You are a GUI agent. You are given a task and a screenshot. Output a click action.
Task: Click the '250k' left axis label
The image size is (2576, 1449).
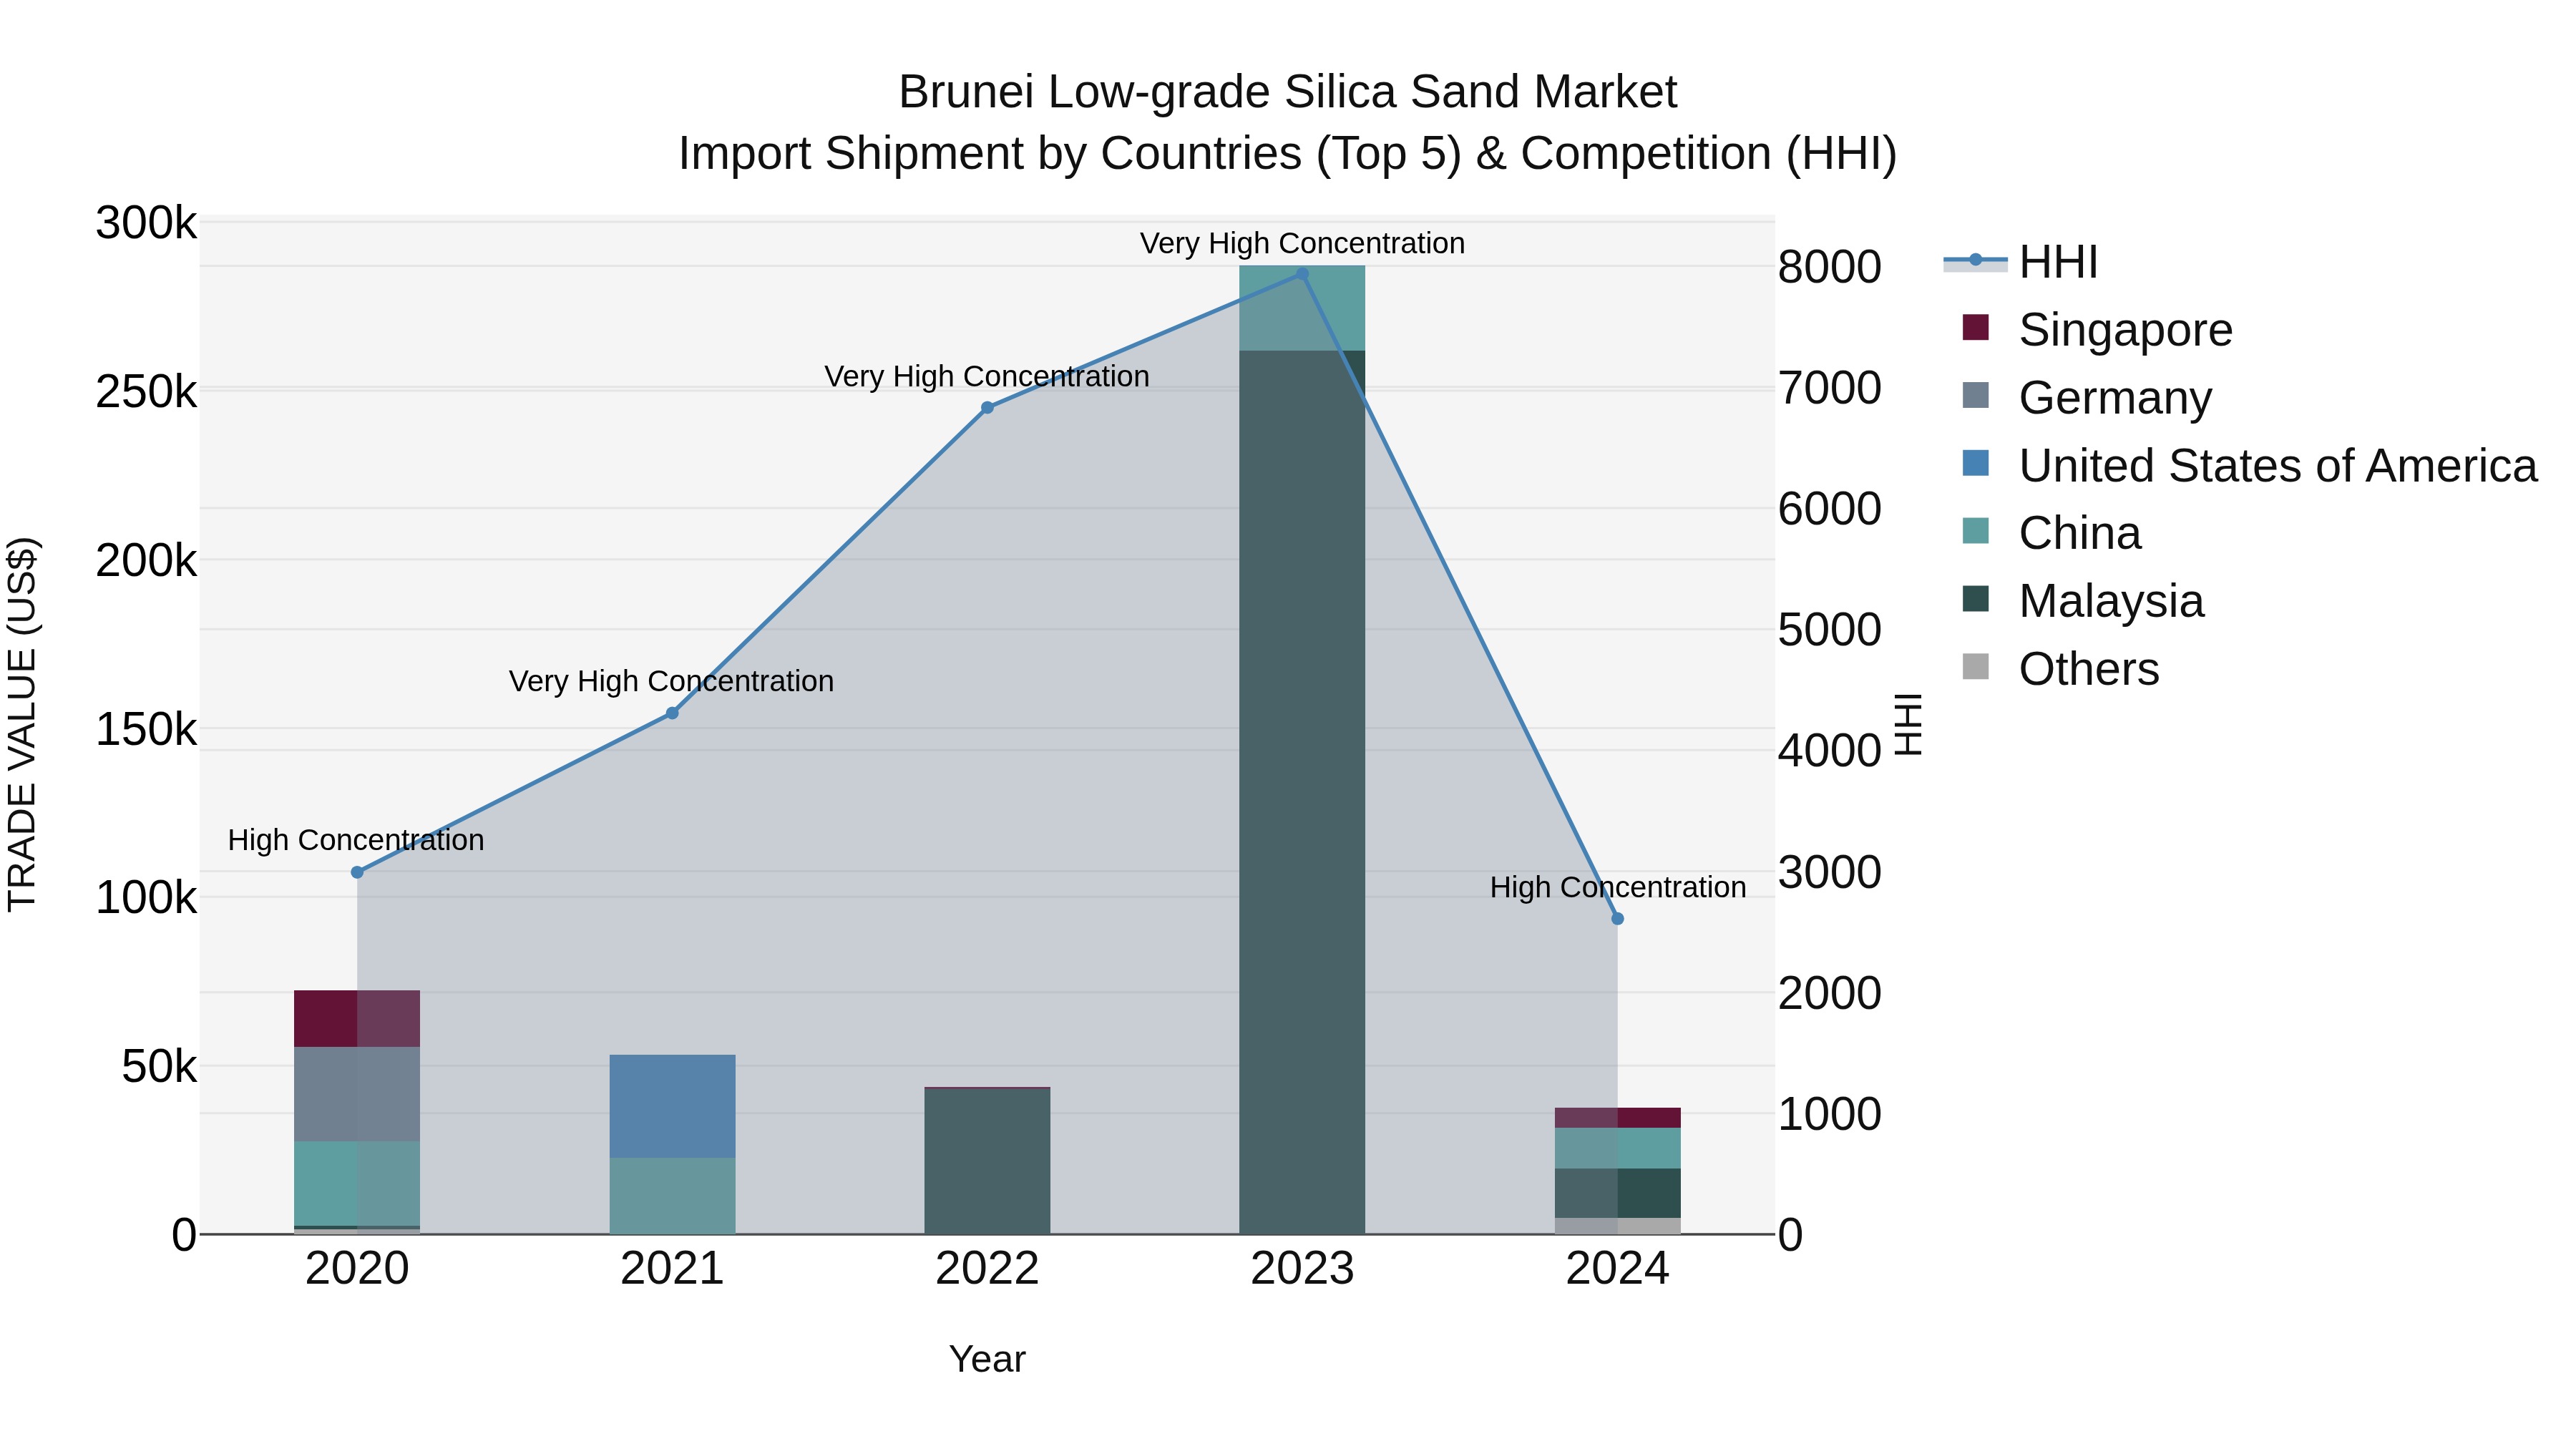(x=146, y=392)
